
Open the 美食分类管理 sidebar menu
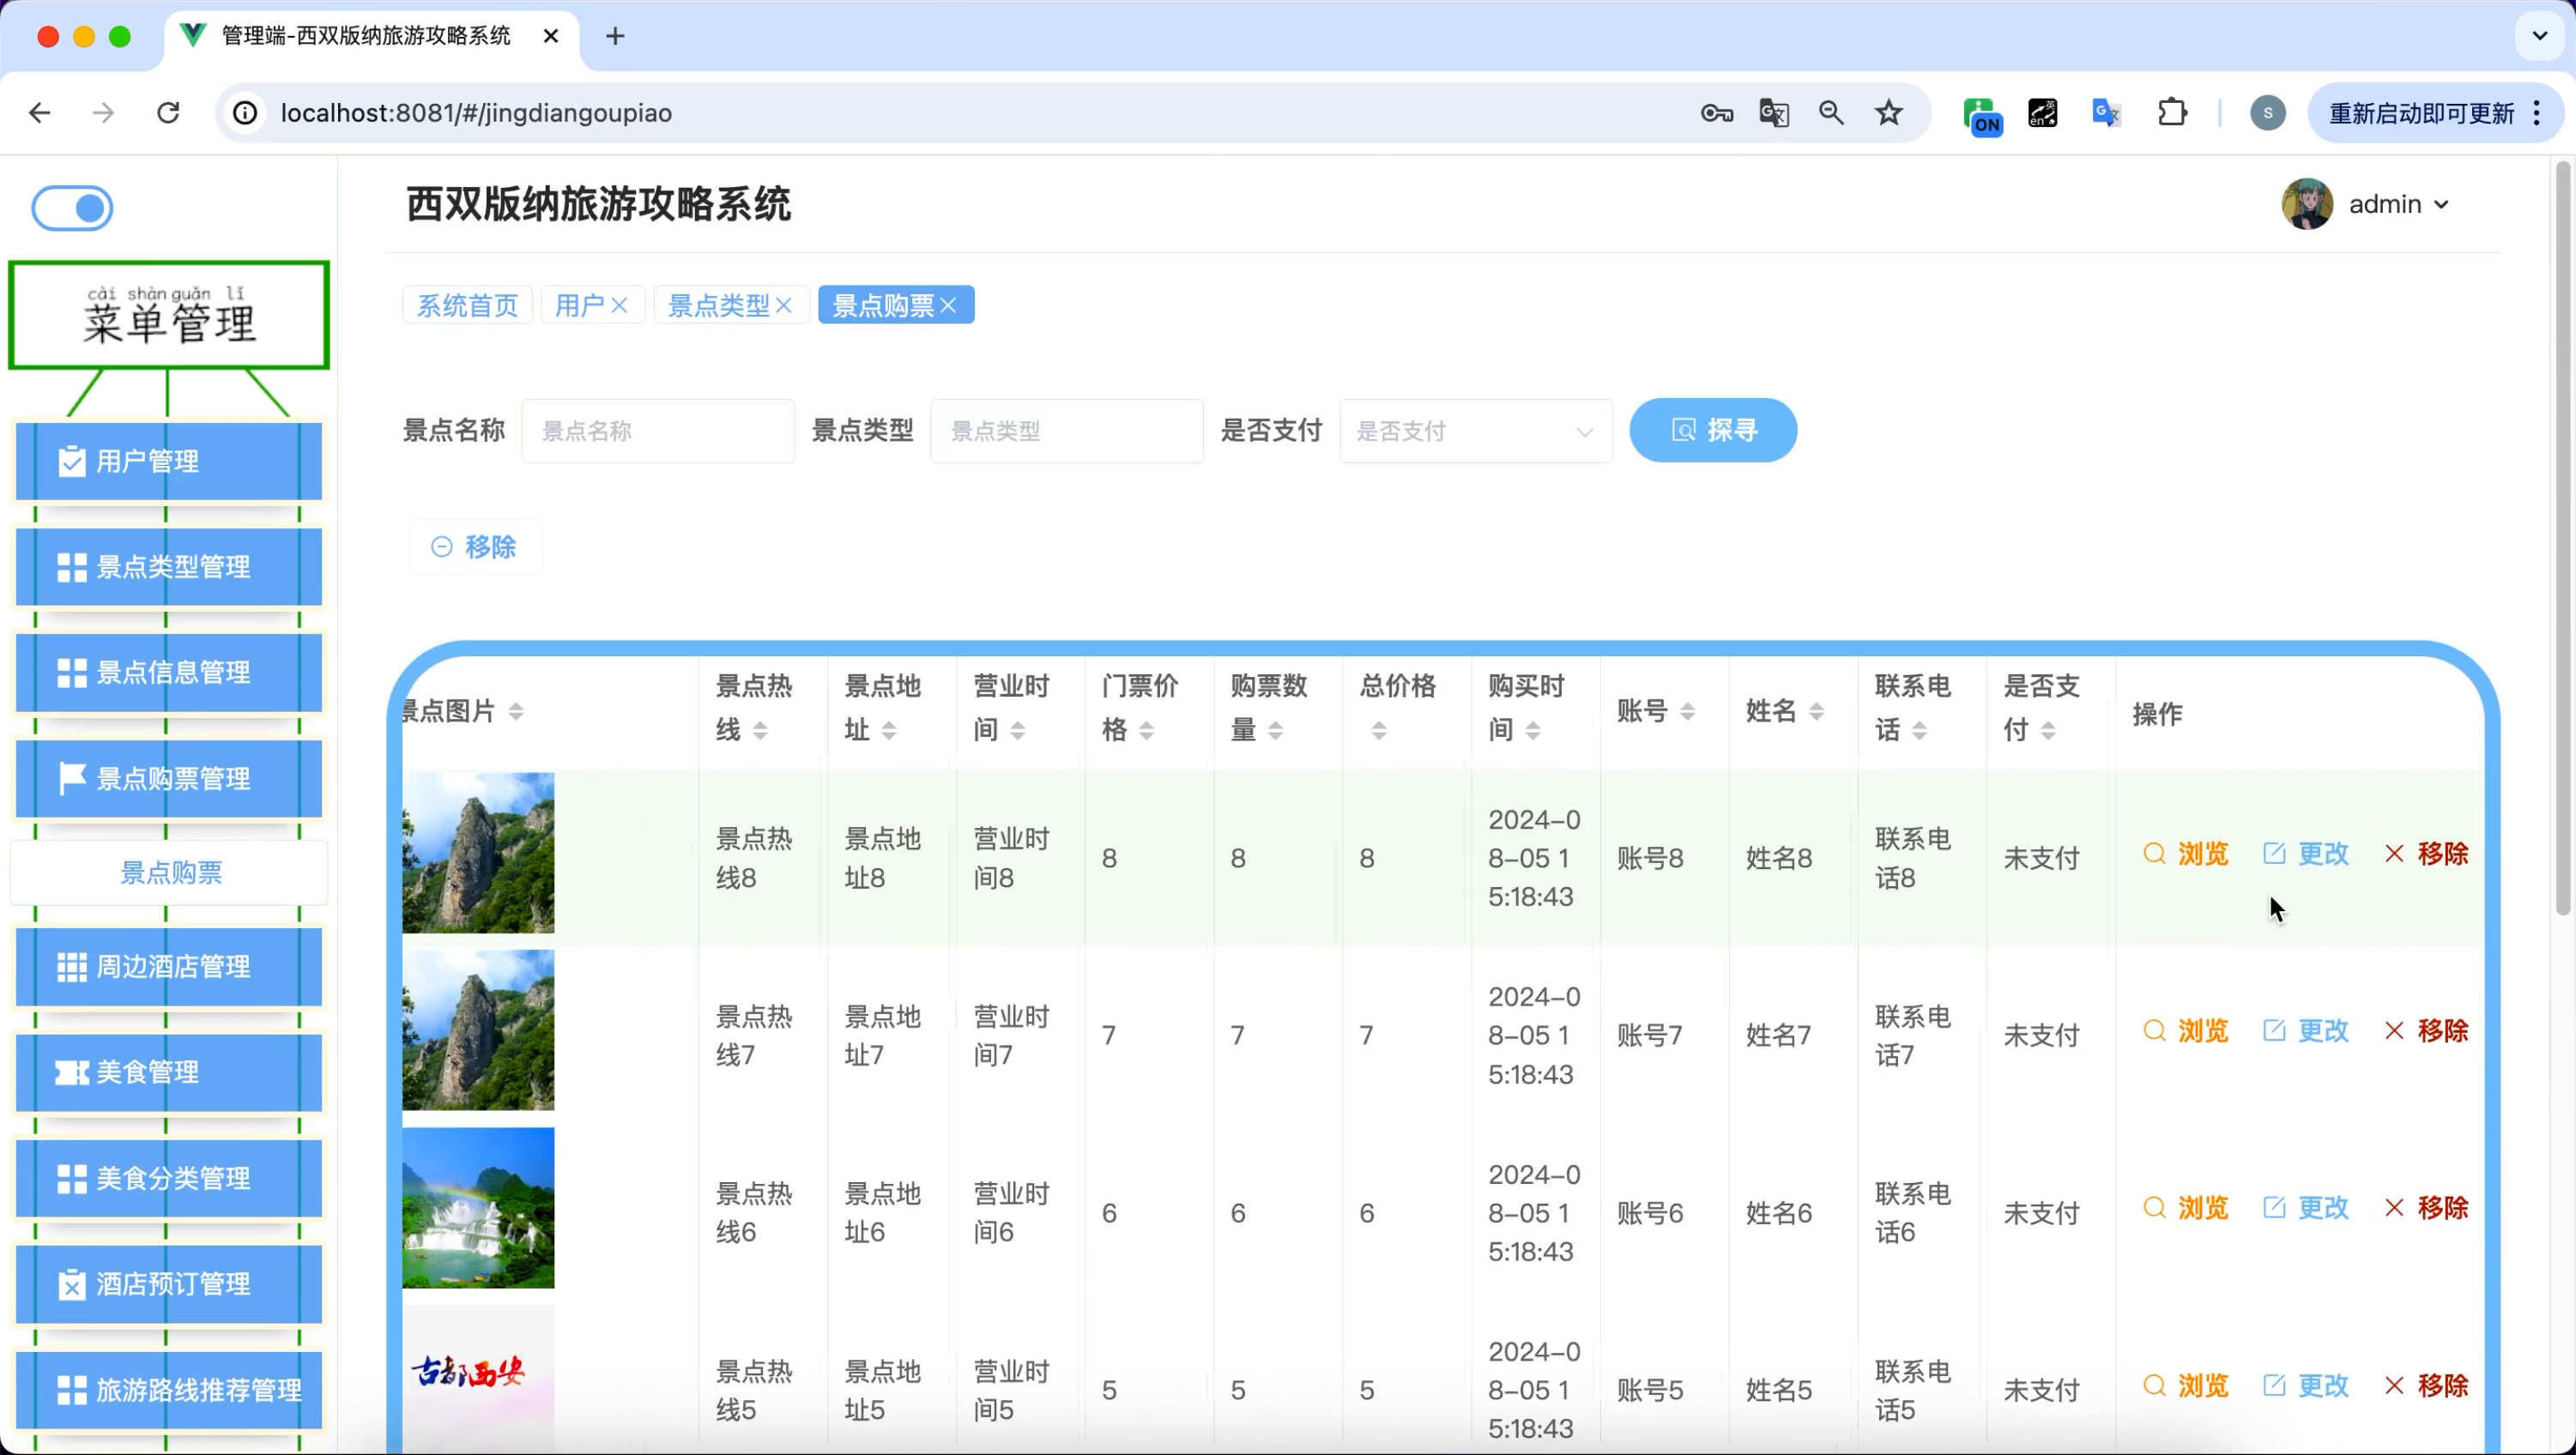pos(168,1178)
